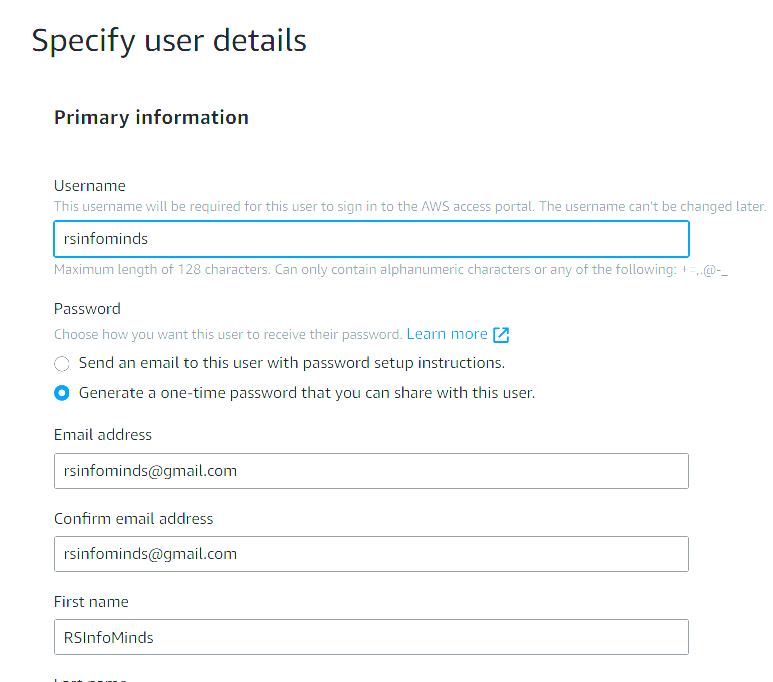Click the username sign-in description text
The width and height of the screenshot is (773, 682).
(x=410, y=206)
